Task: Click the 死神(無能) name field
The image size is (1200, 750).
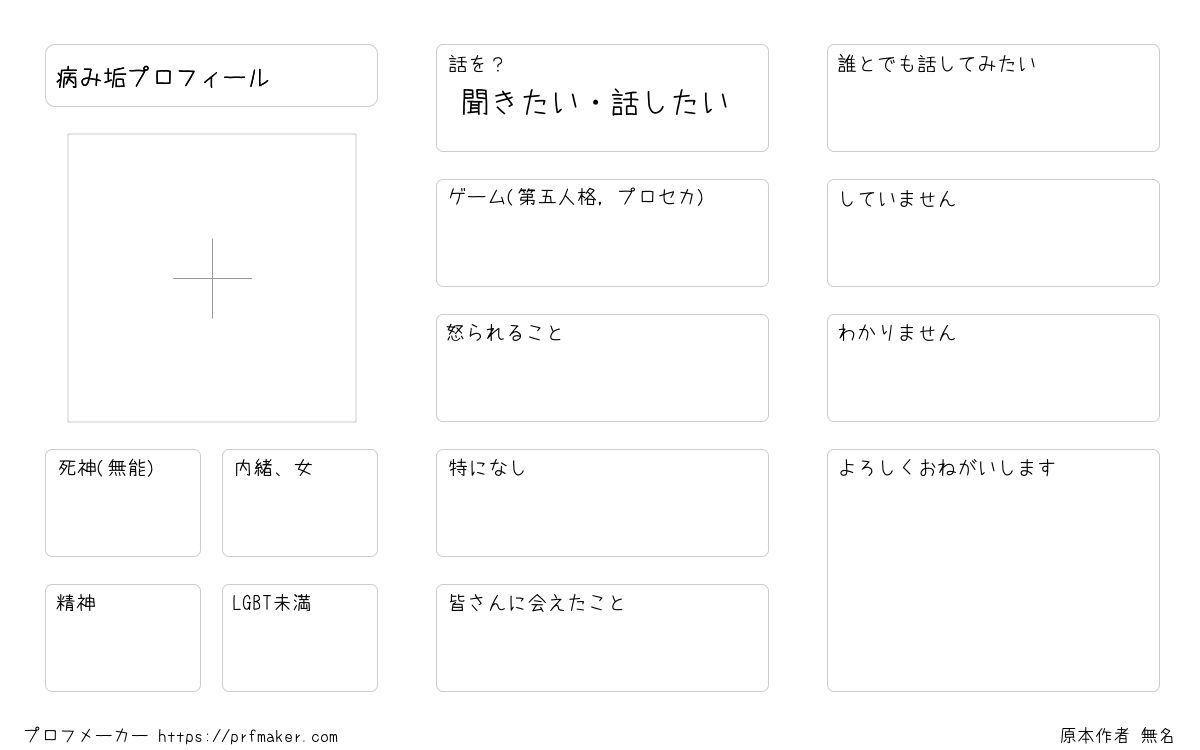Action: (123, 503)
